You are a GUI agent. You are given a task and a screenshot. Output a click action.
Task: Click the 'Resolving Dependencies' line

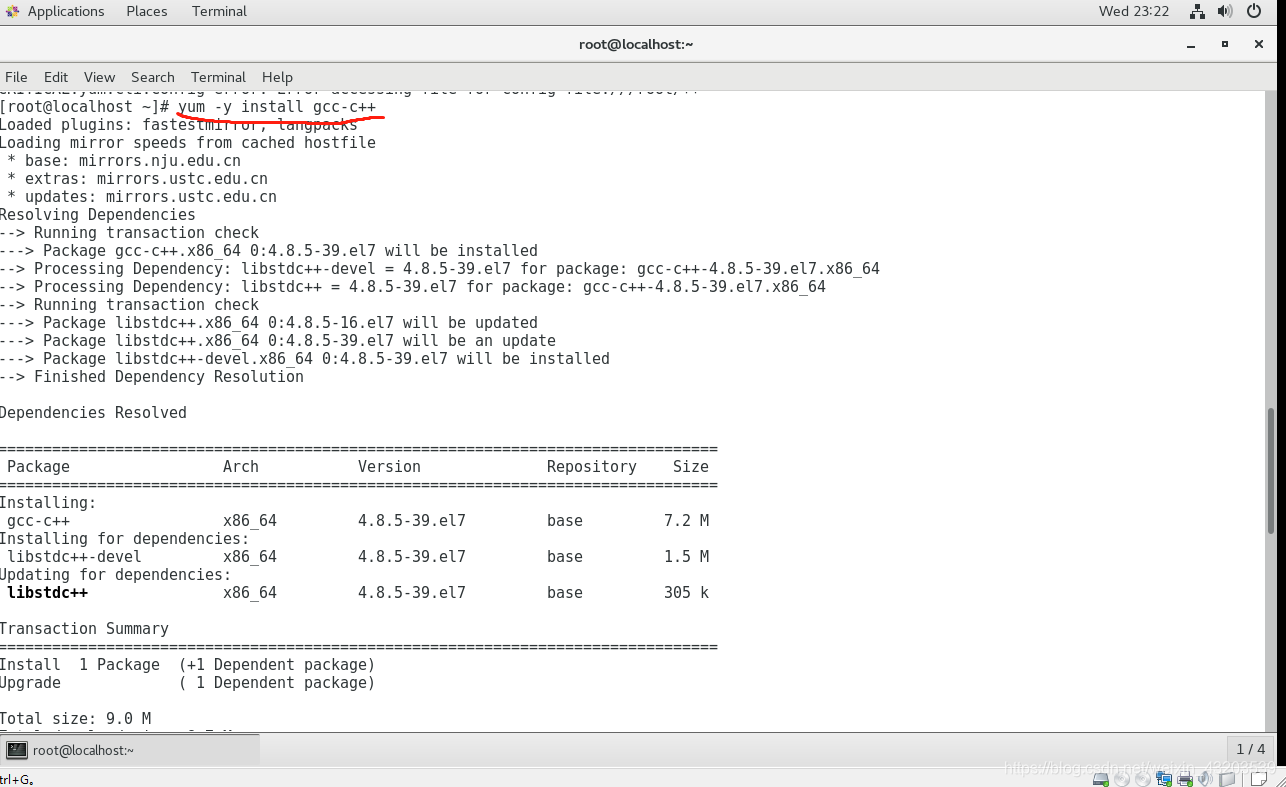point(98,214)
